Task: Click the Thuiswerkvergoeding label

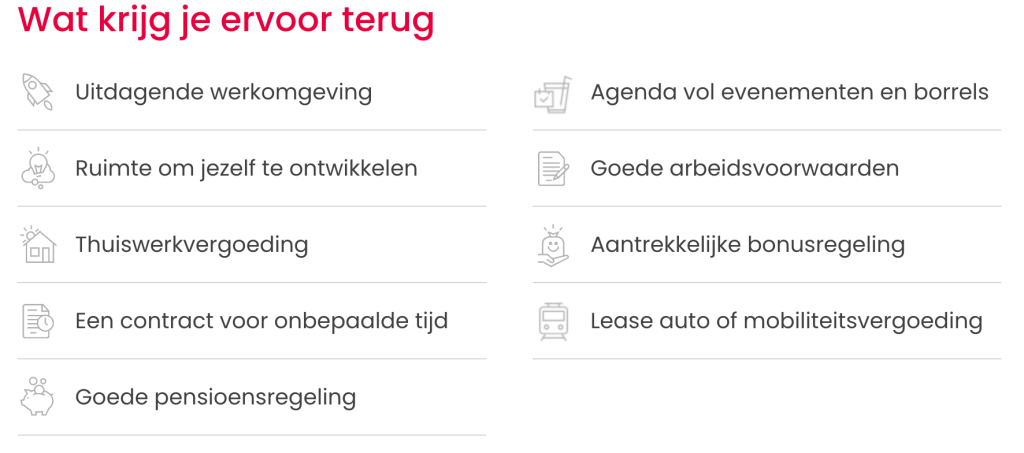Action: coord(191,245)
